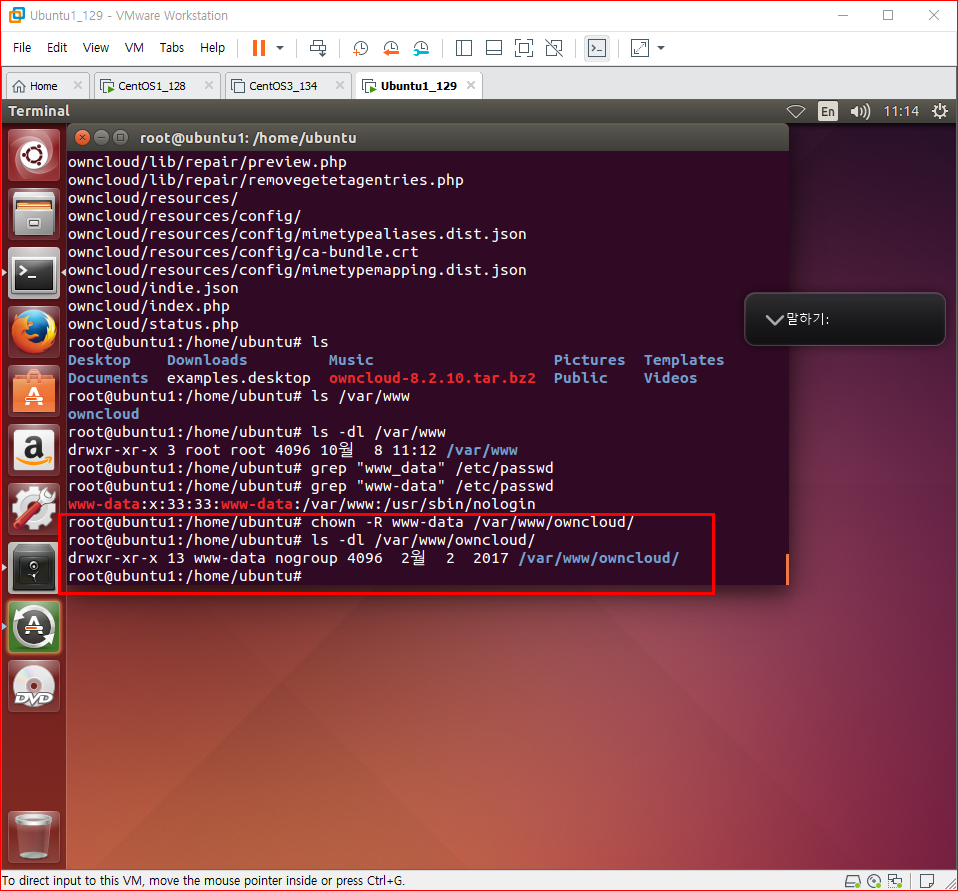This screenshot has height=891, width=958.
Task: Open the Files manager in launcher
Action: 34,214
